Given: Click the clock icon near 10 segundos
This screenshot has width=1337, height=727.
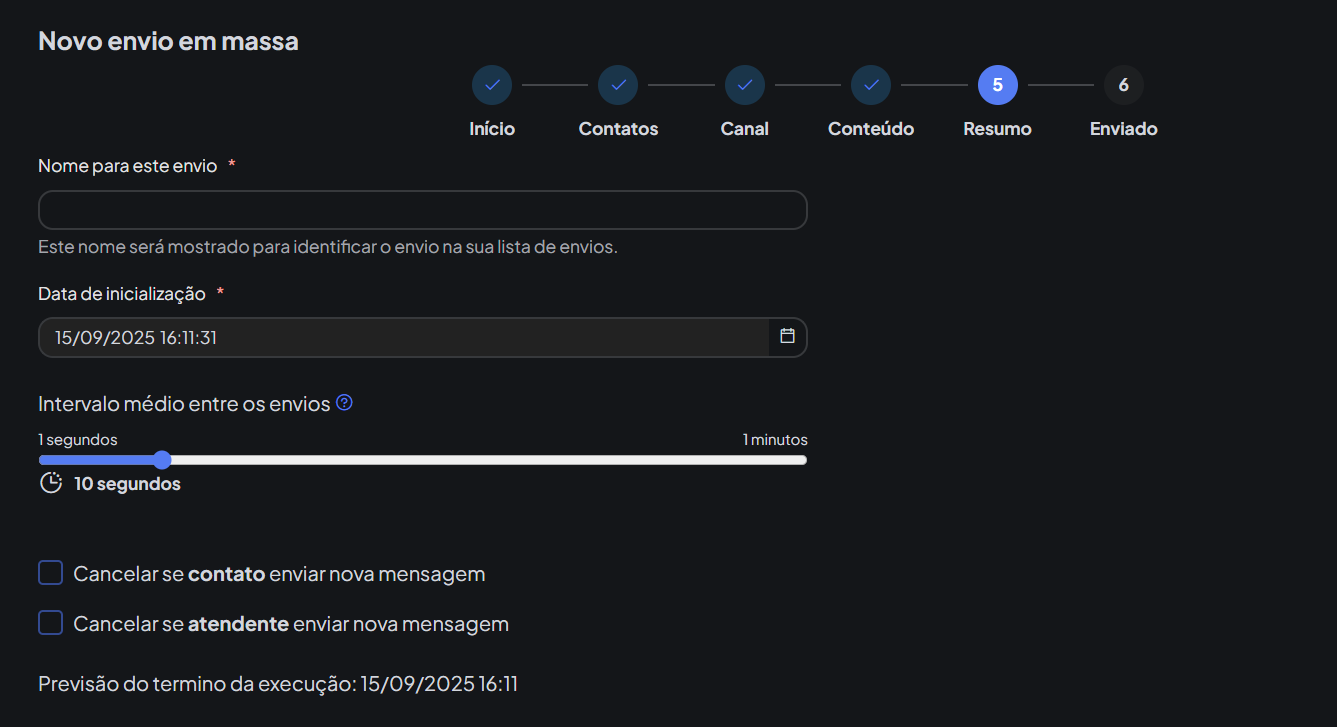Looking at the screenshot, I should 51,484.
